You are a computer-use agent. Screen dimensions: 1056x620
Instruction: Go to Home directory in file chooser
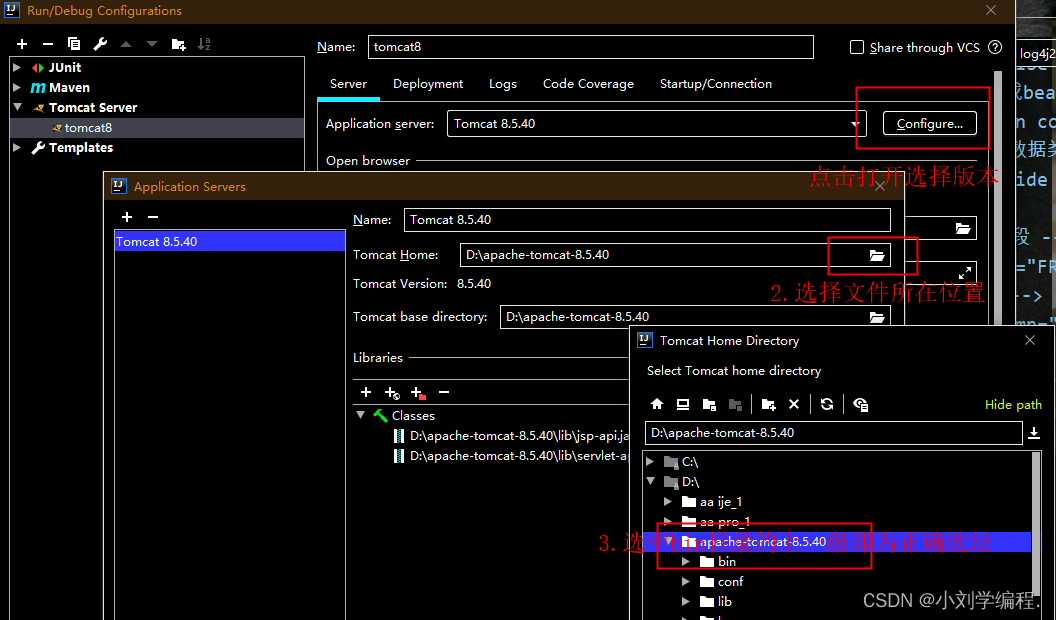(657, 404)
